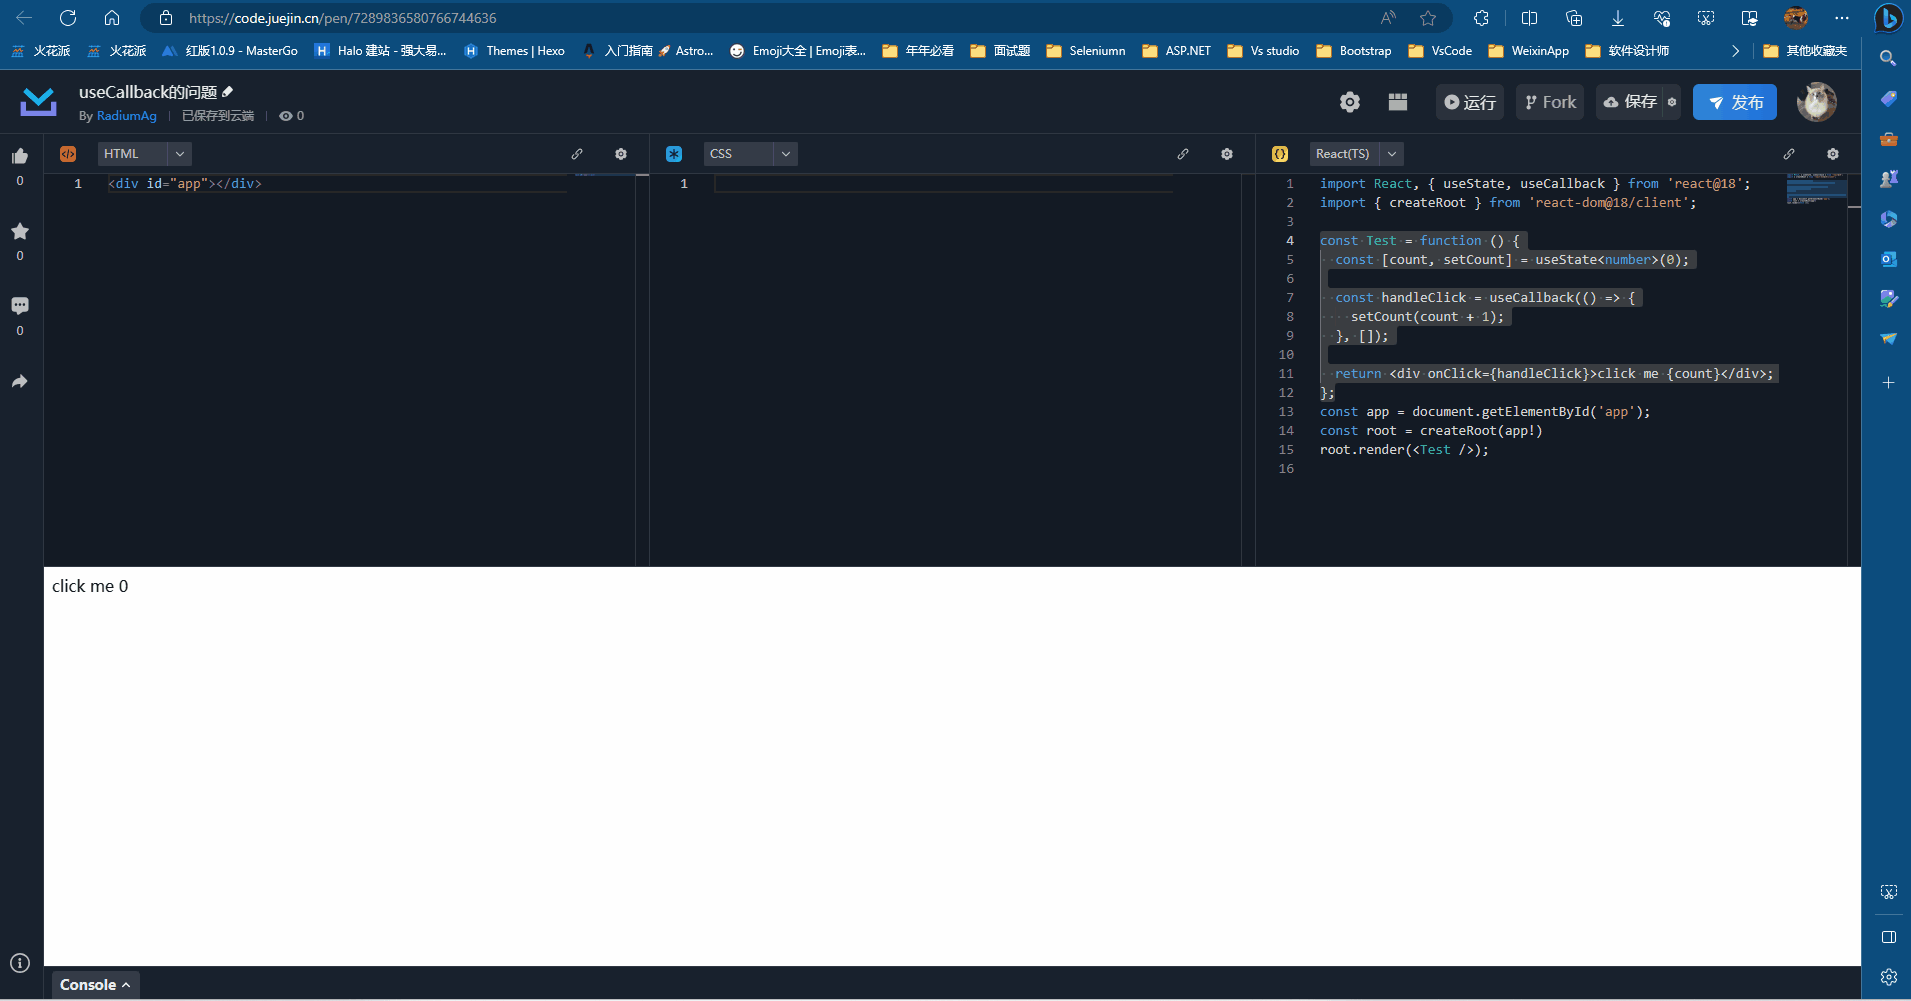
Task: Click the Juejin code playground logo
Action: tap(39, 102)
